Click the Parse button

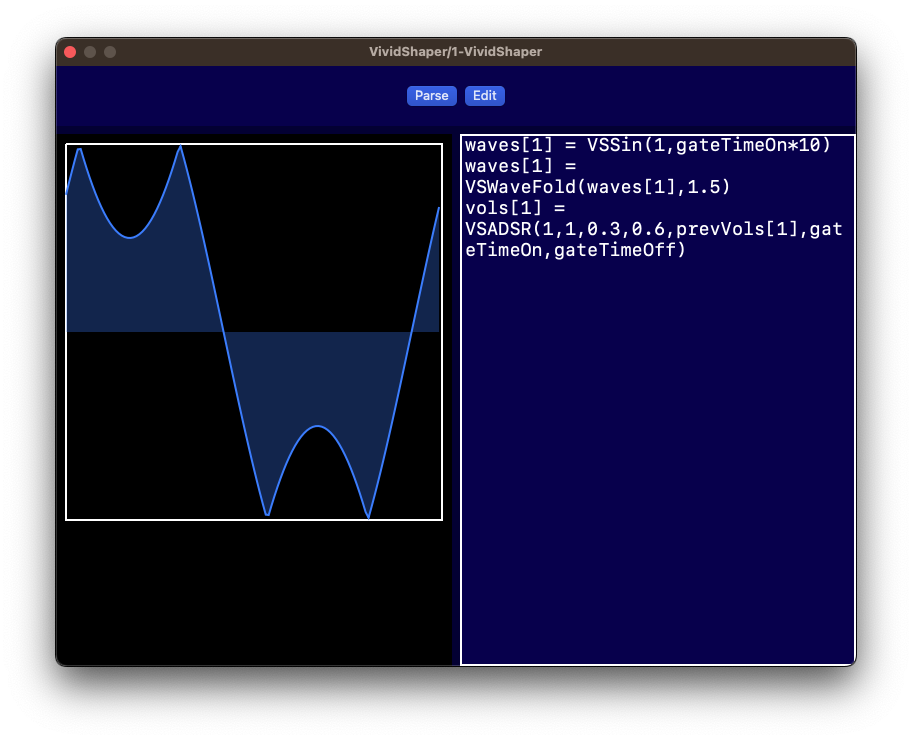coord(431,96)
